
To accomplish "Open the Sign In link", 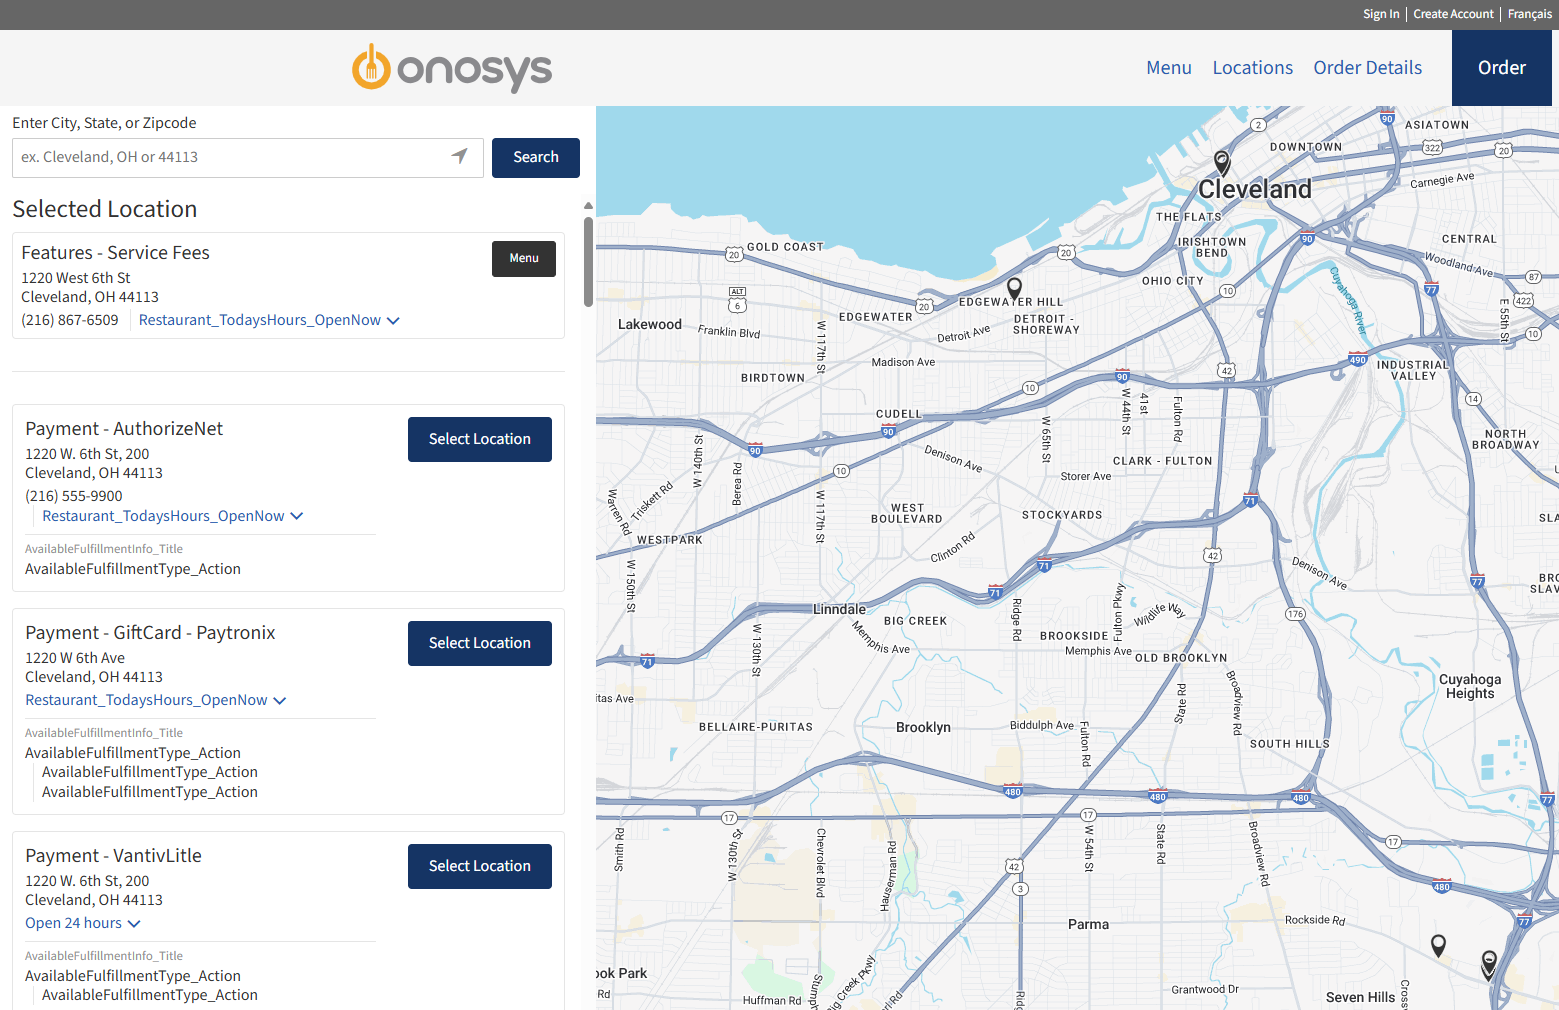I will (x=1380, y=13).
